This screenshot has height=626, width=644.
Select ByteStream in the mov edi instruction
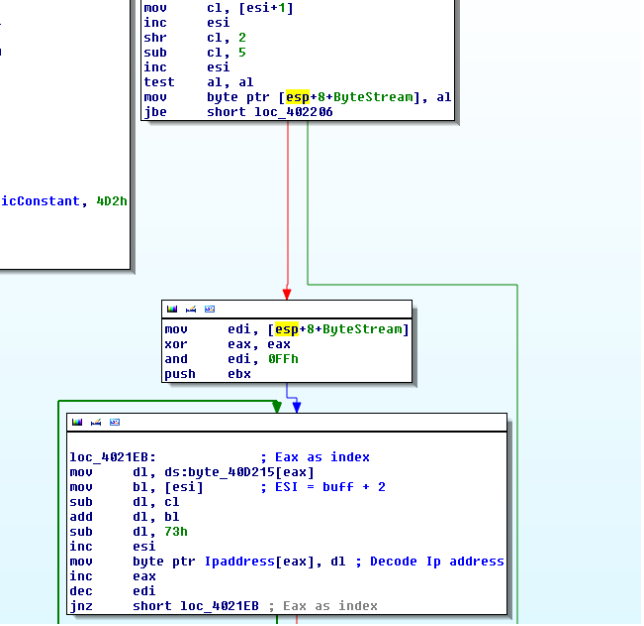(364, 329)
